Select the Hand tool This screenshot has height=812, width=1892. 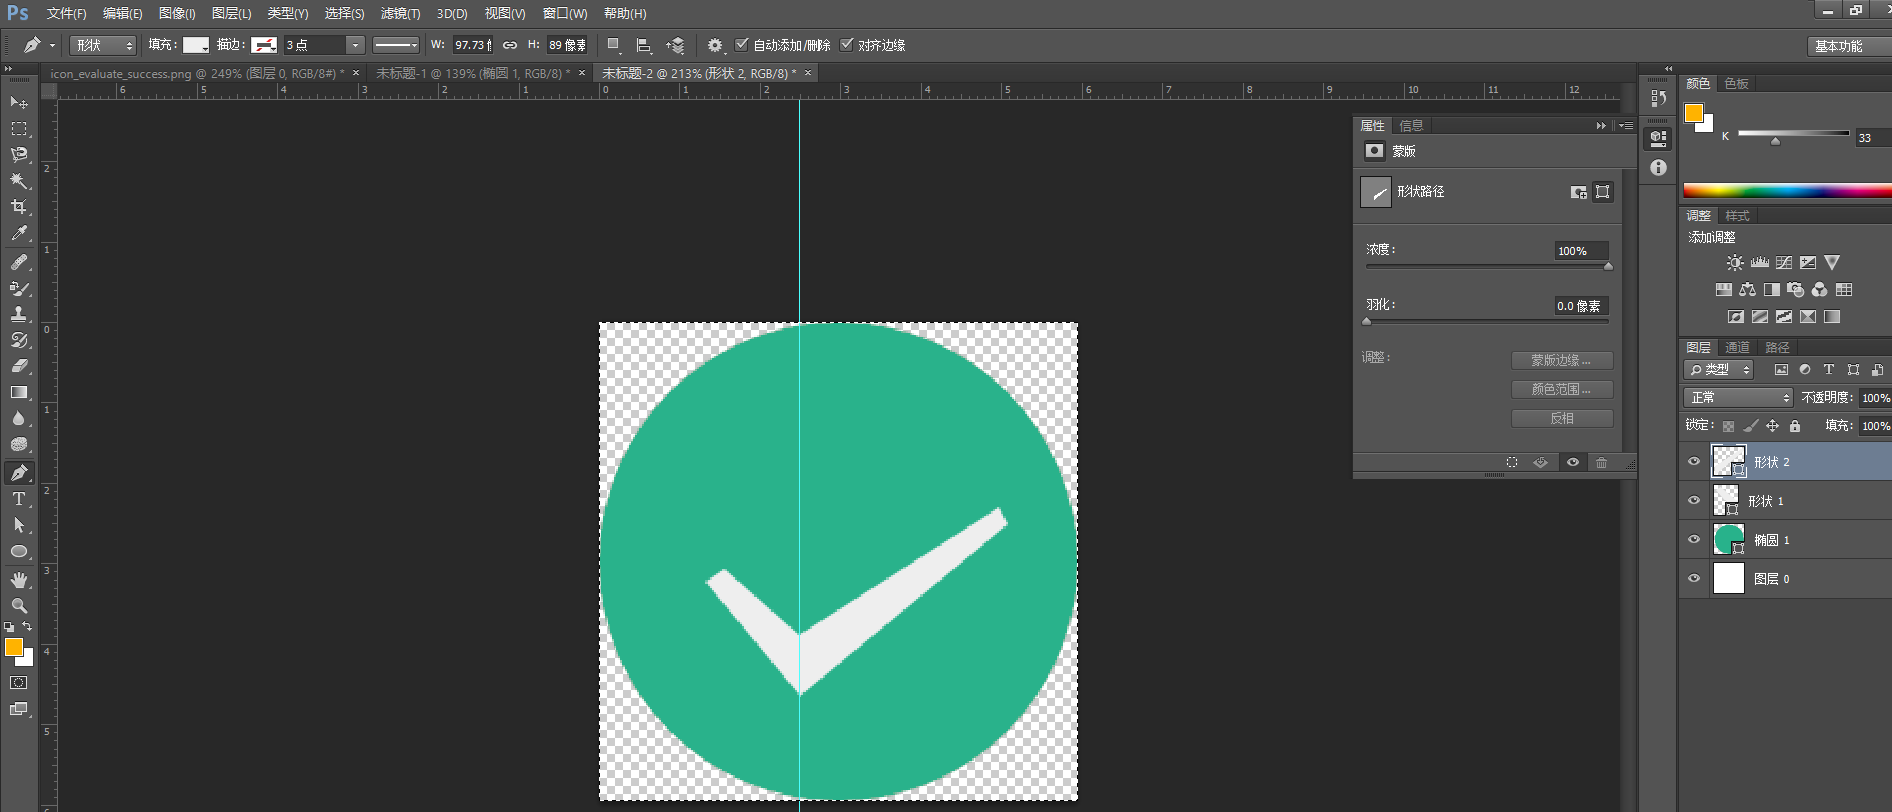[x=19, y=580]
